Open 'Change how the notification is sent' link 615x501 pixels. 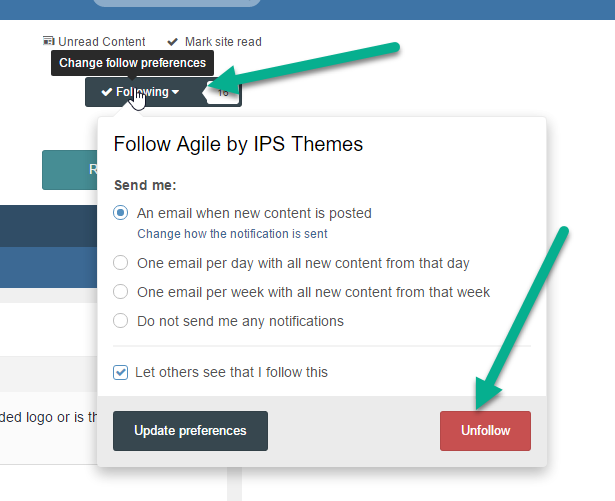(232, 234)
